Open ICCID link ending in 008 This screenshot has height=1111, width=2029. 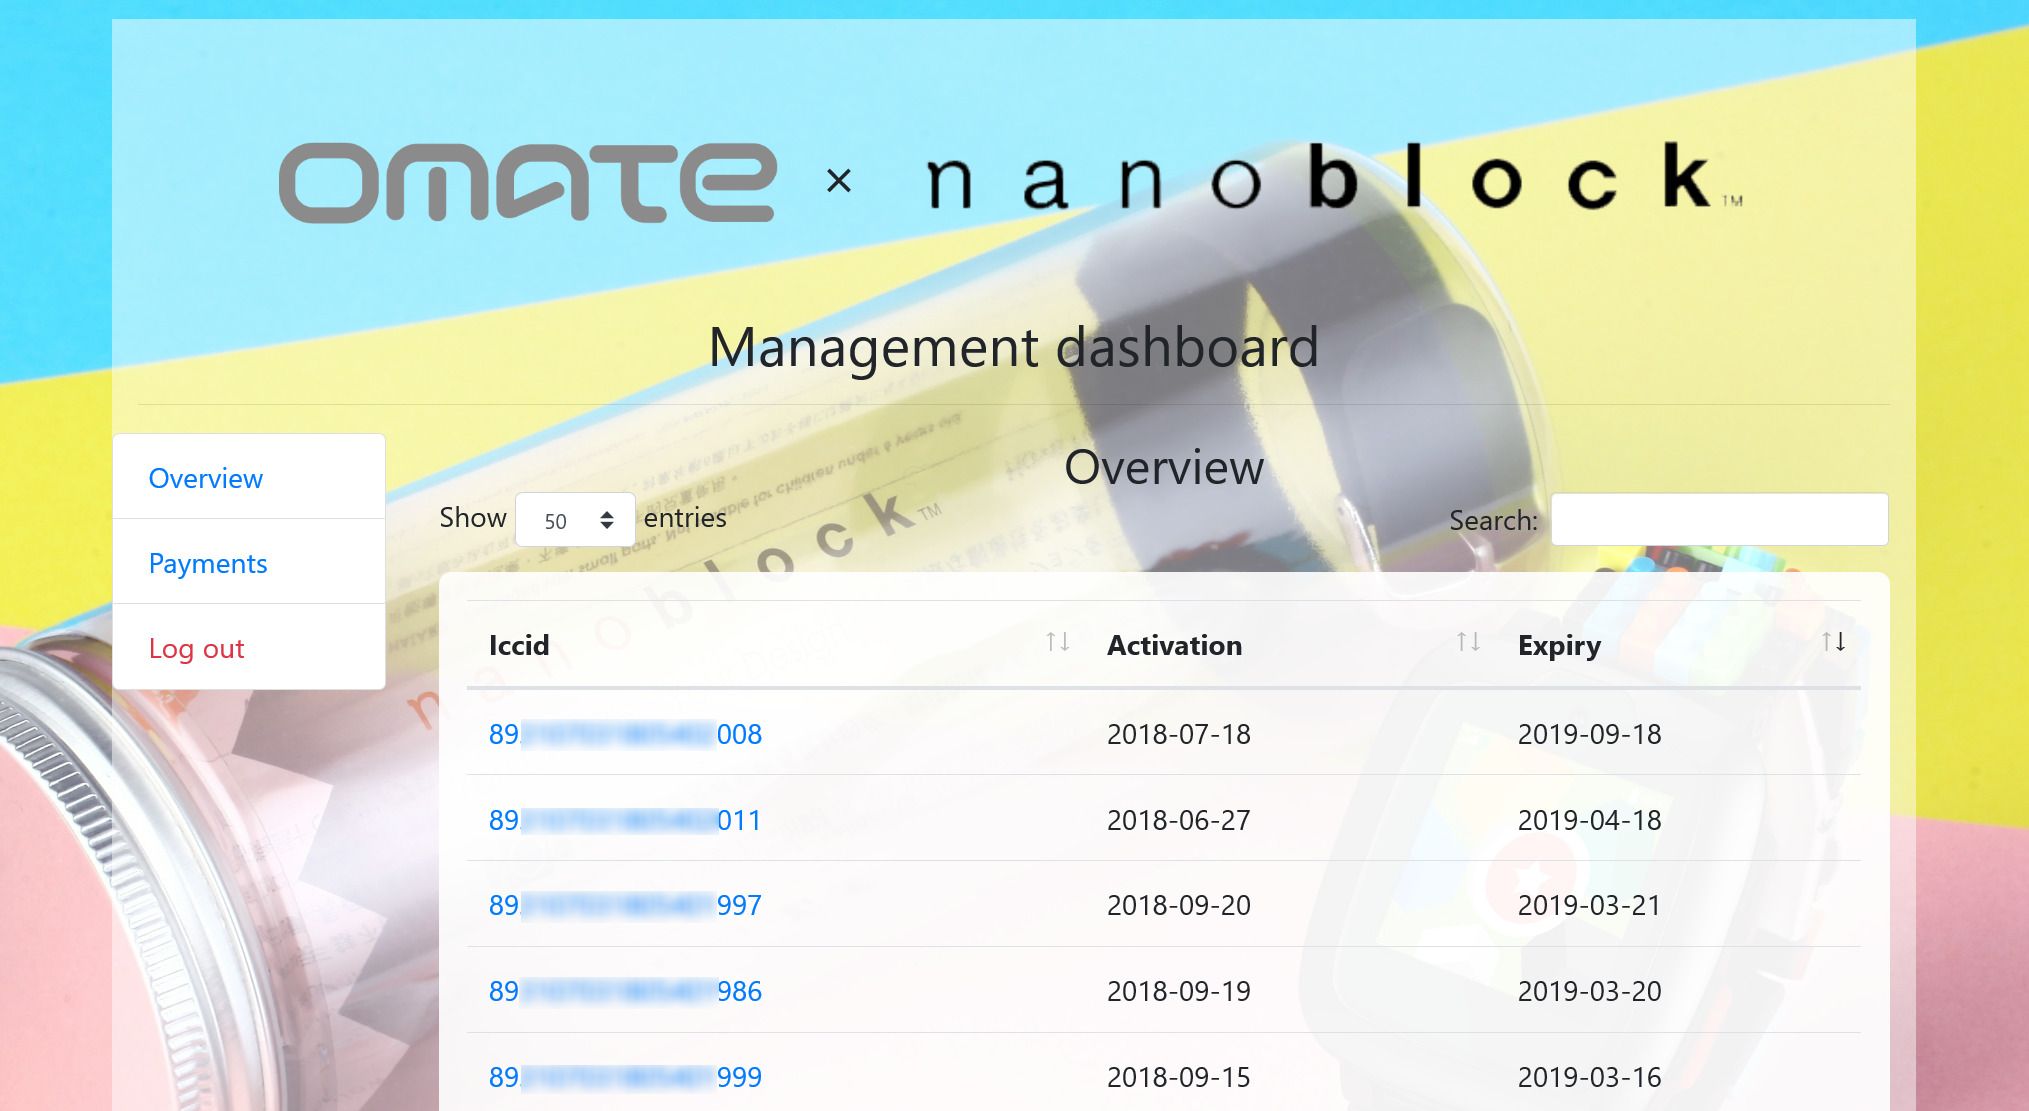click(625, 734)
